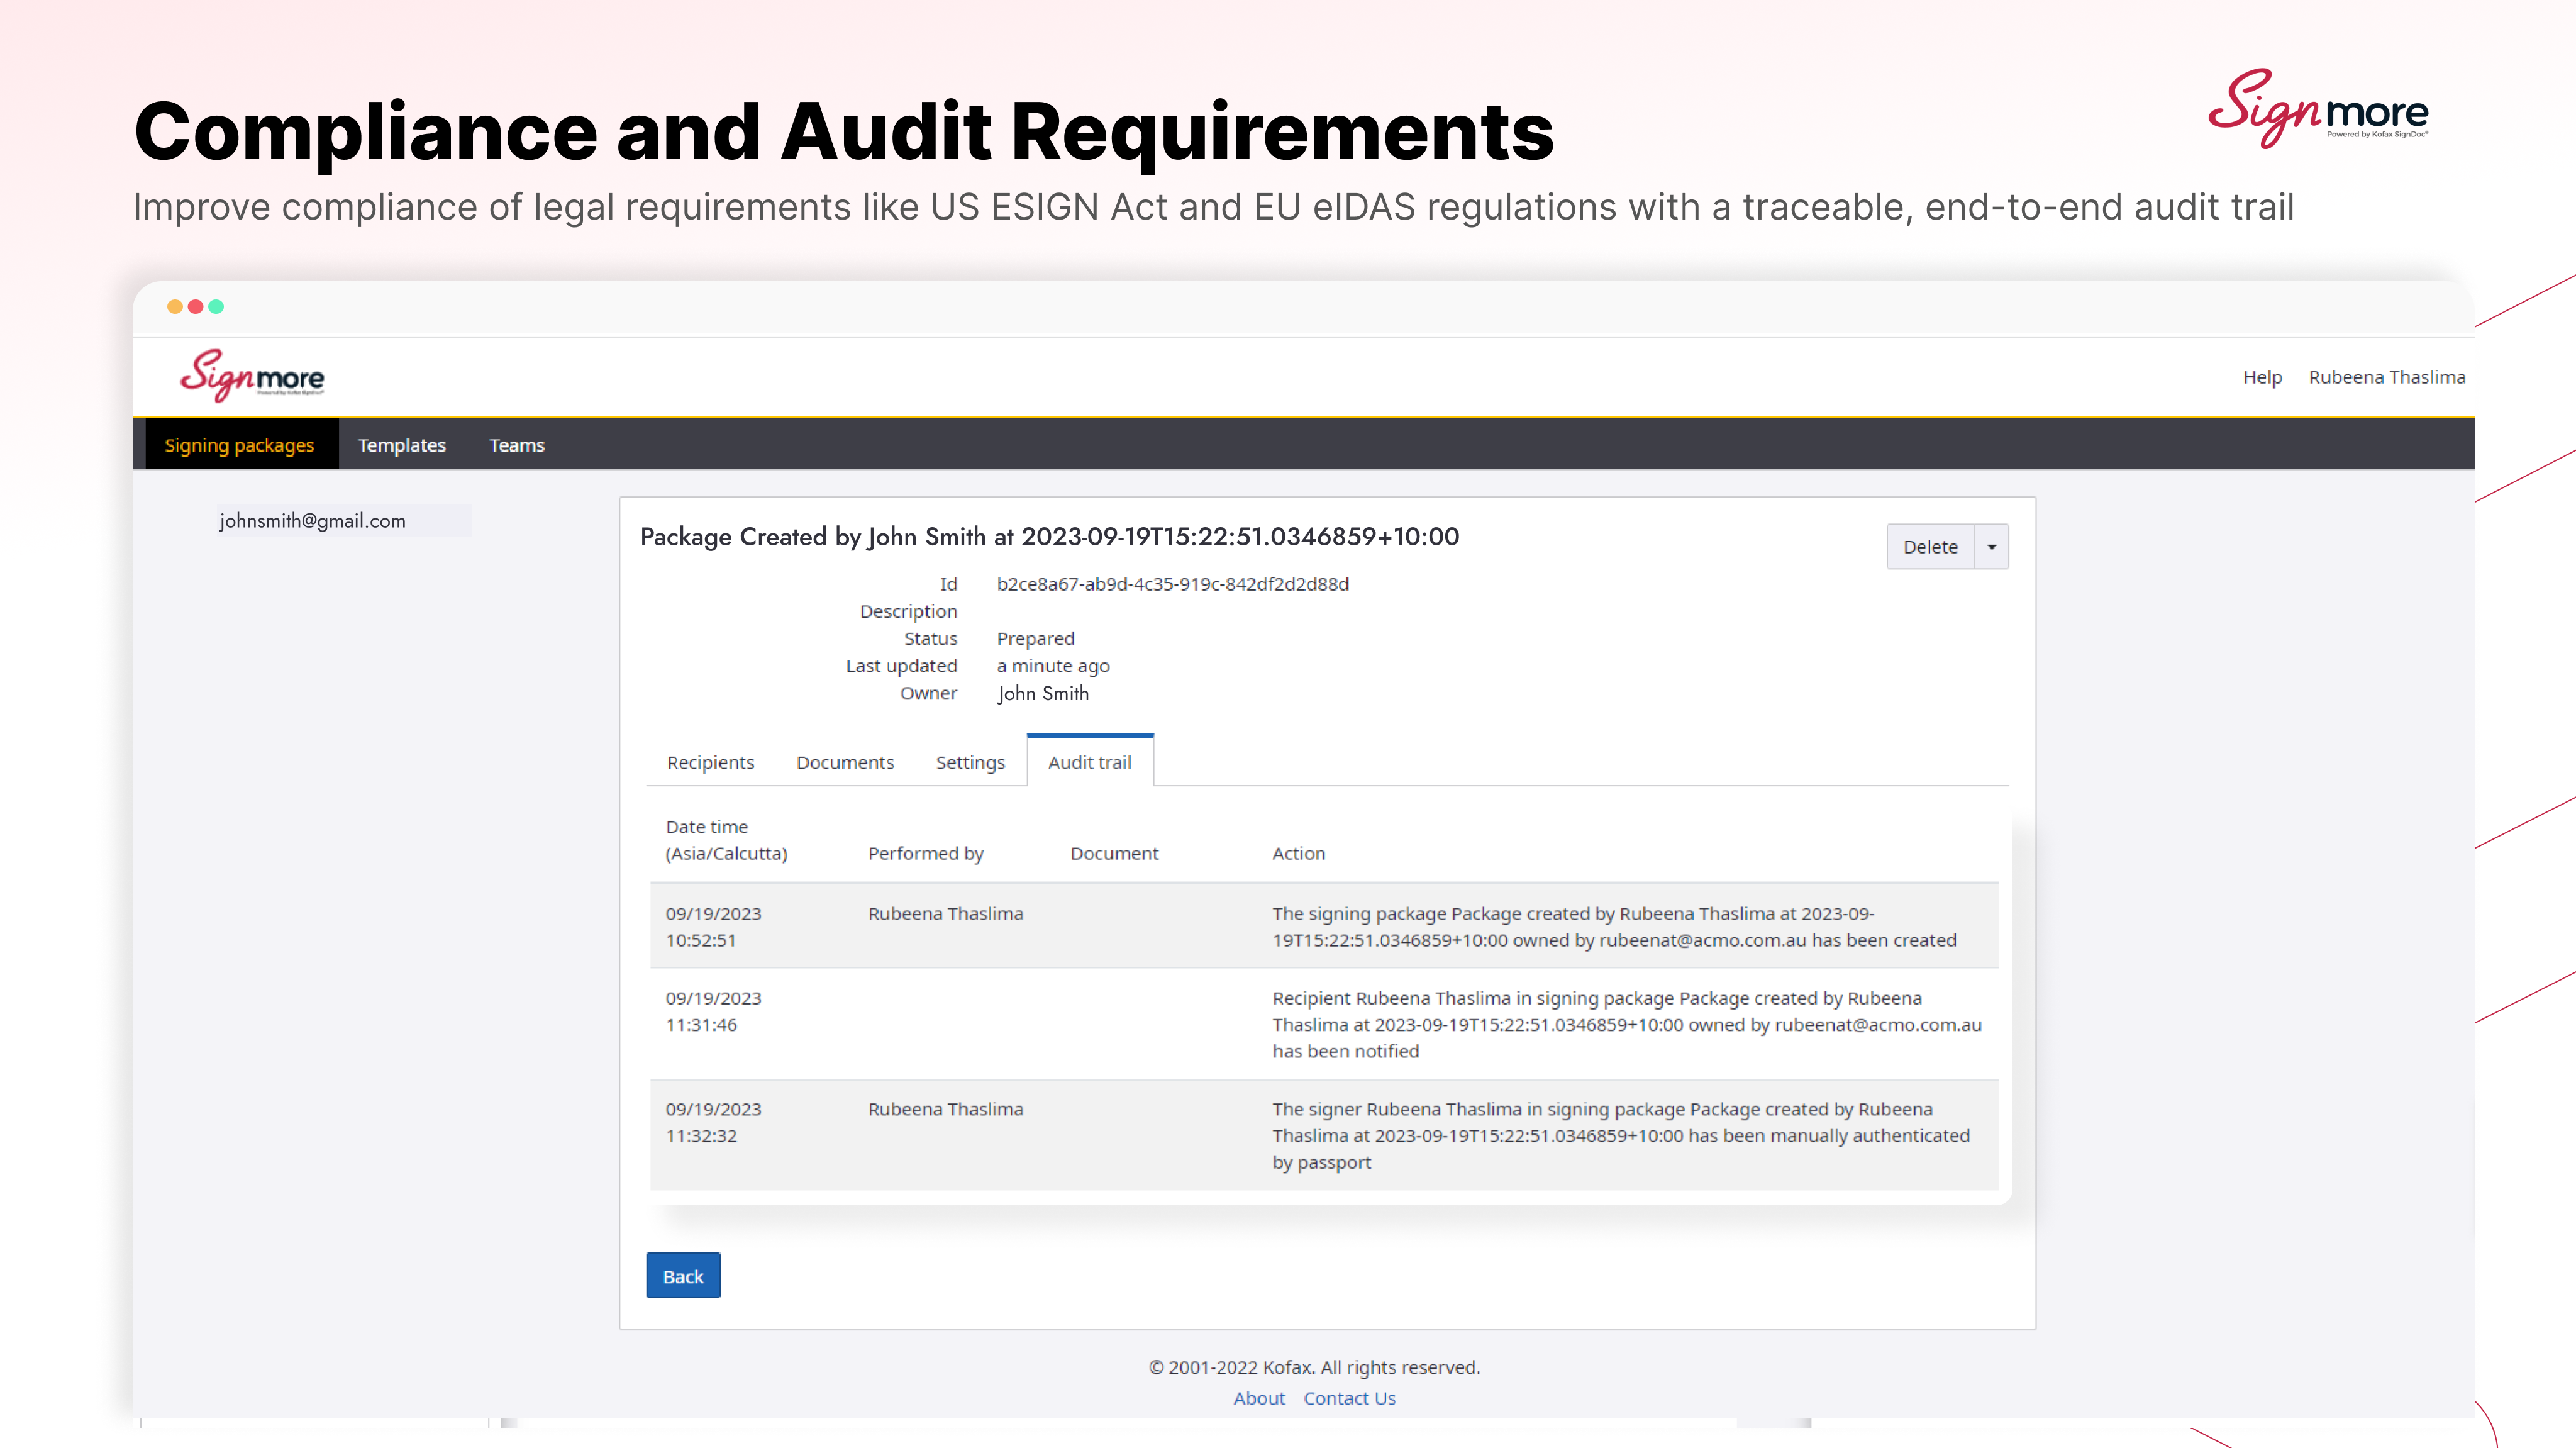Image resolution: width=2576 pixels, height=1448 pixels.
Task: Open the Help link
Action: [x=2262, y=377]
